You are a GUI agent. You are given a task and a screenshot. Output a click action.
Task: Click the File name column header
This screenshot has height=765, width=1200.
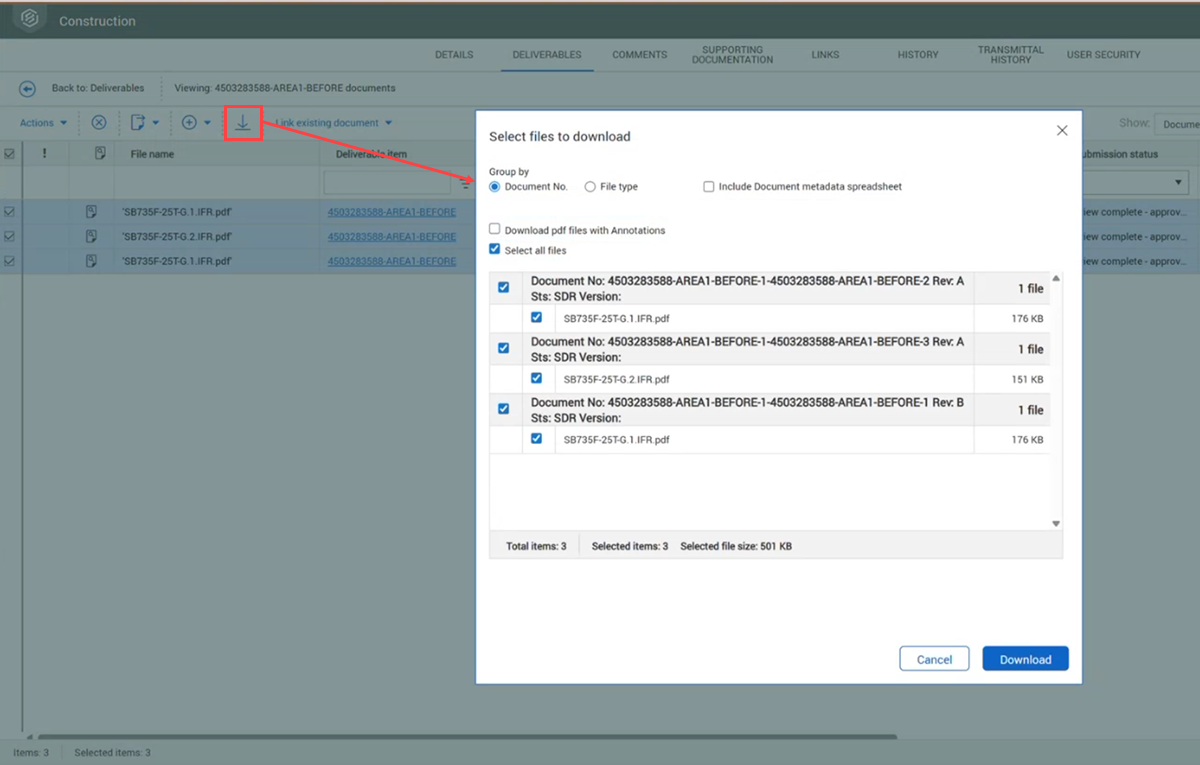(x=152, y=154)
